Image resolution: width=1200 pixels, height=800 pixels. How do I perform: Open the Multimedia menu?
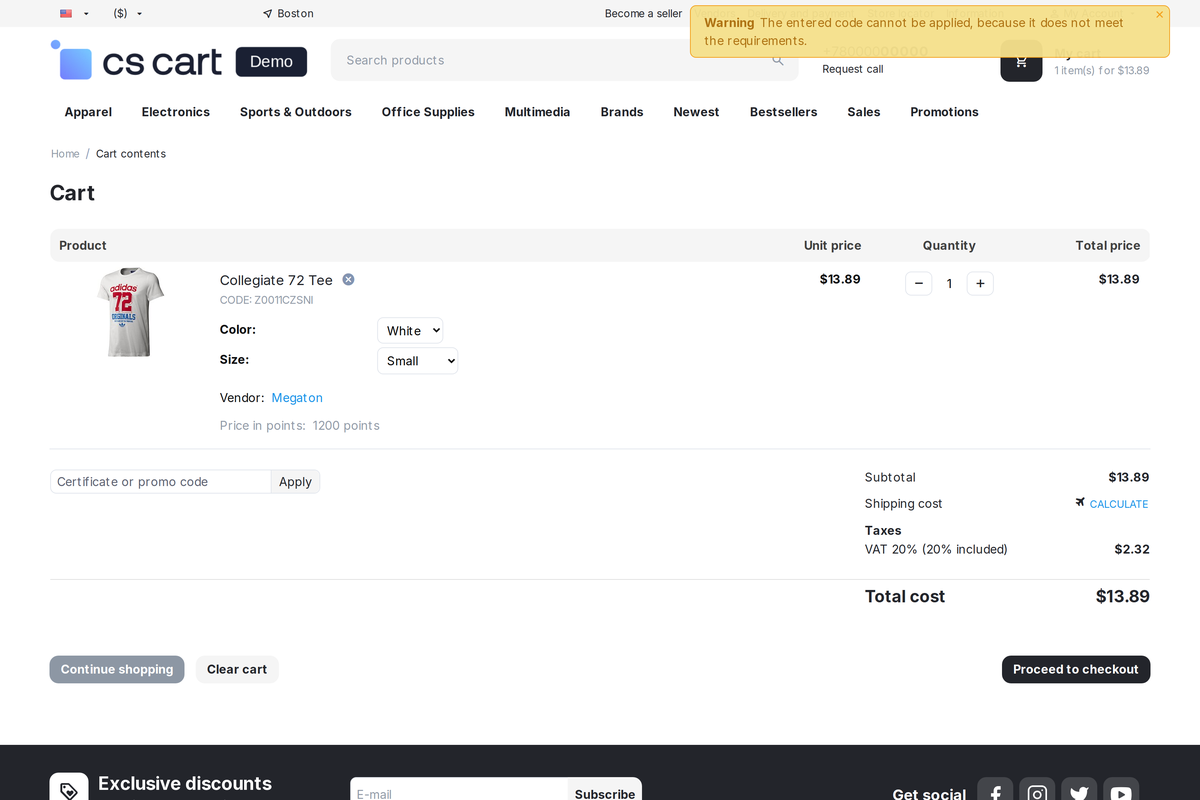click(537, 112)
